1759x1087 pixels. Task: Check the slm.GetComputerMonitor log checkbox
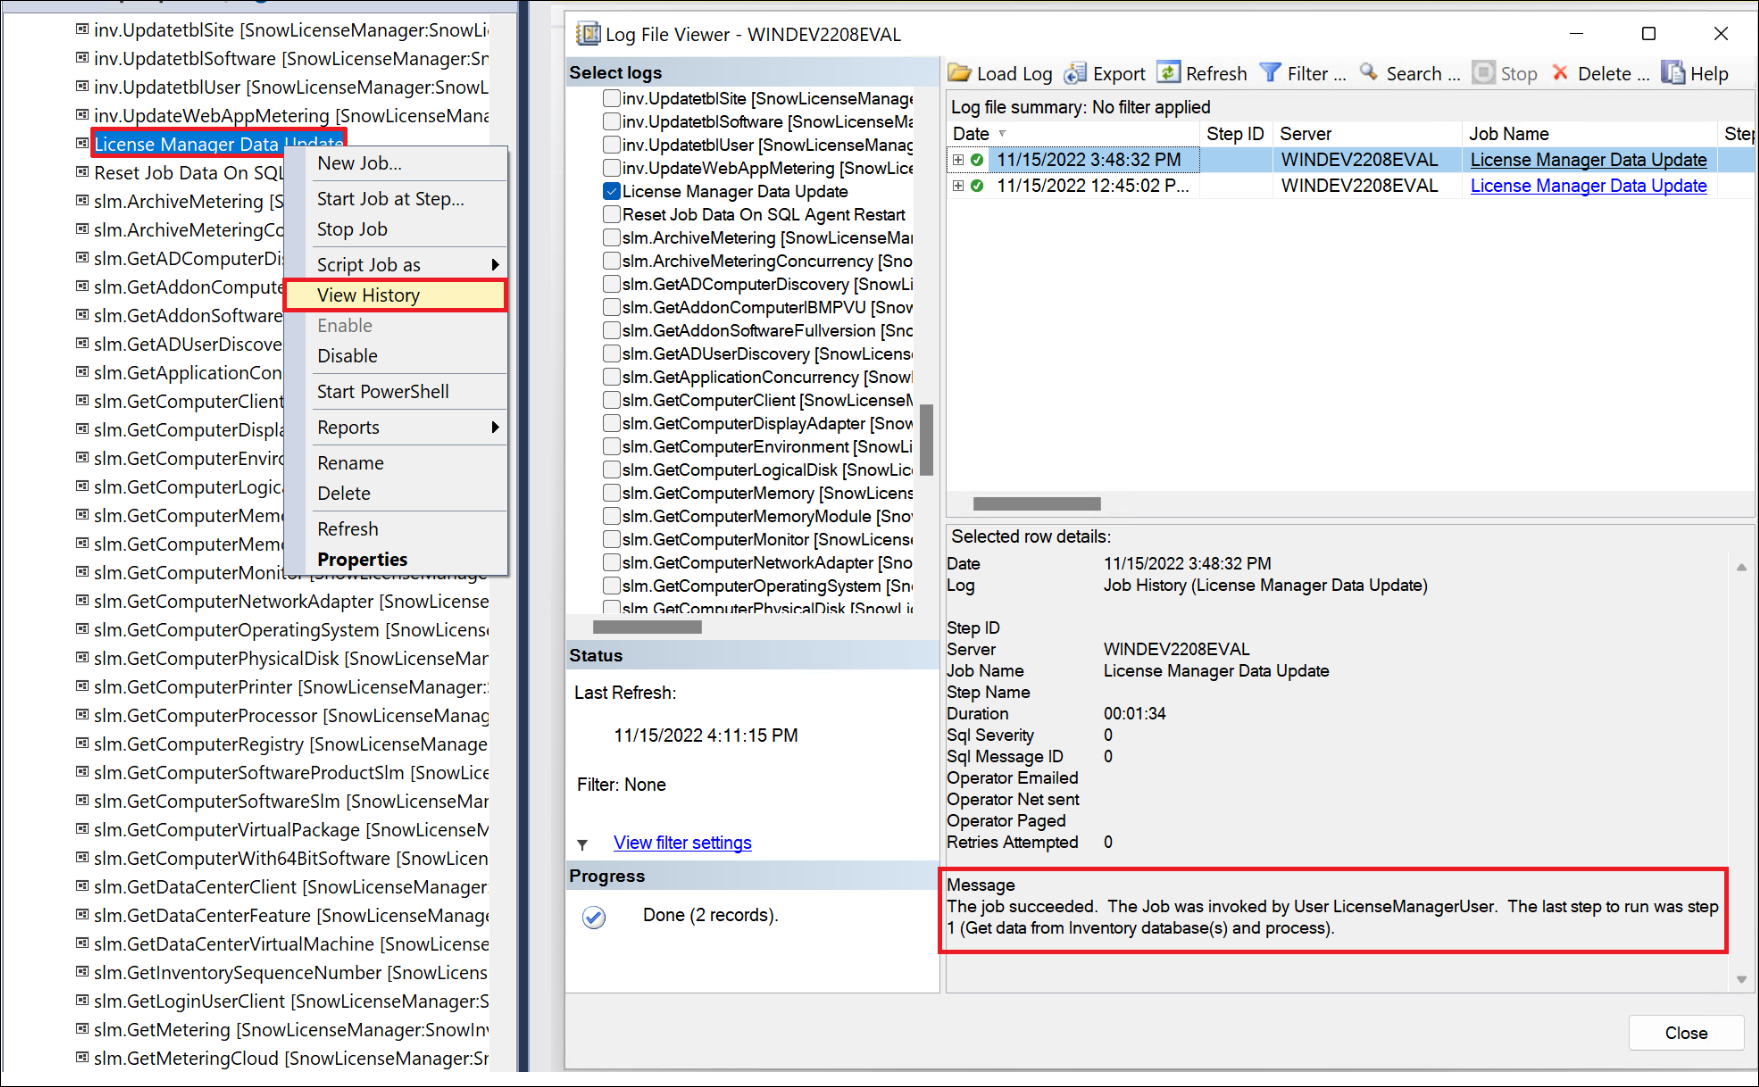point(612,539)
